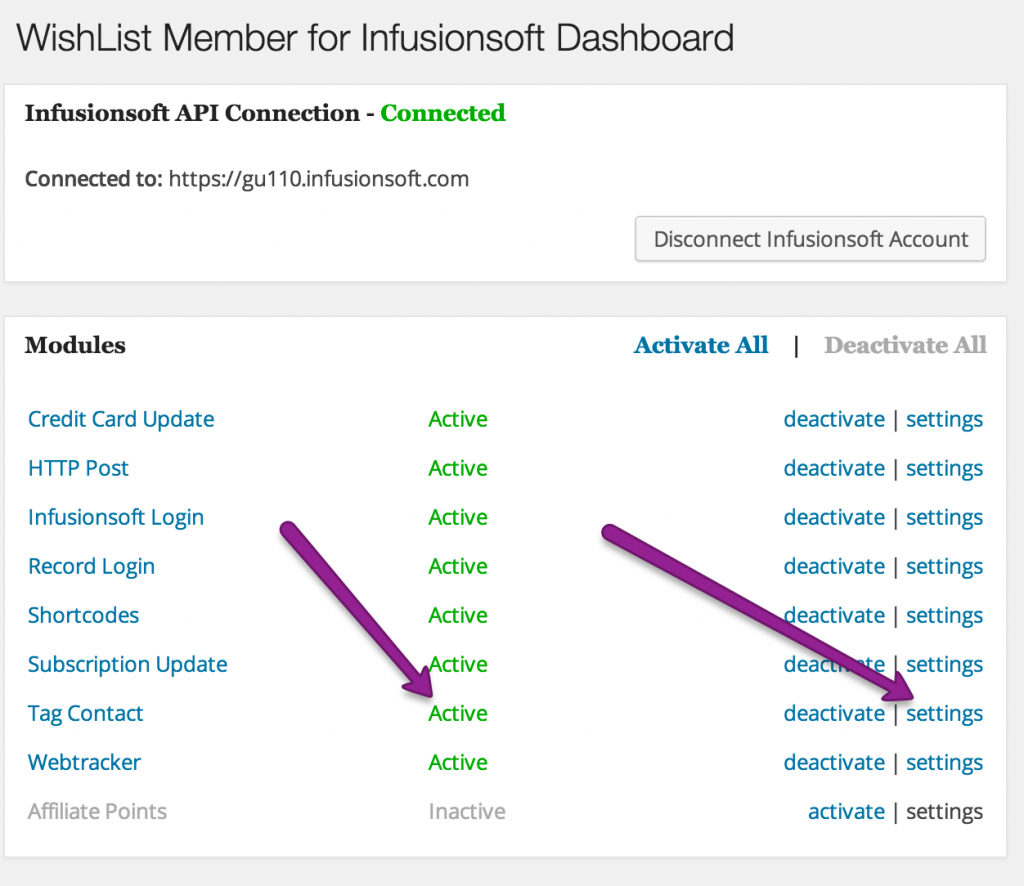Open settings for Subscription Update

(944, 664)
